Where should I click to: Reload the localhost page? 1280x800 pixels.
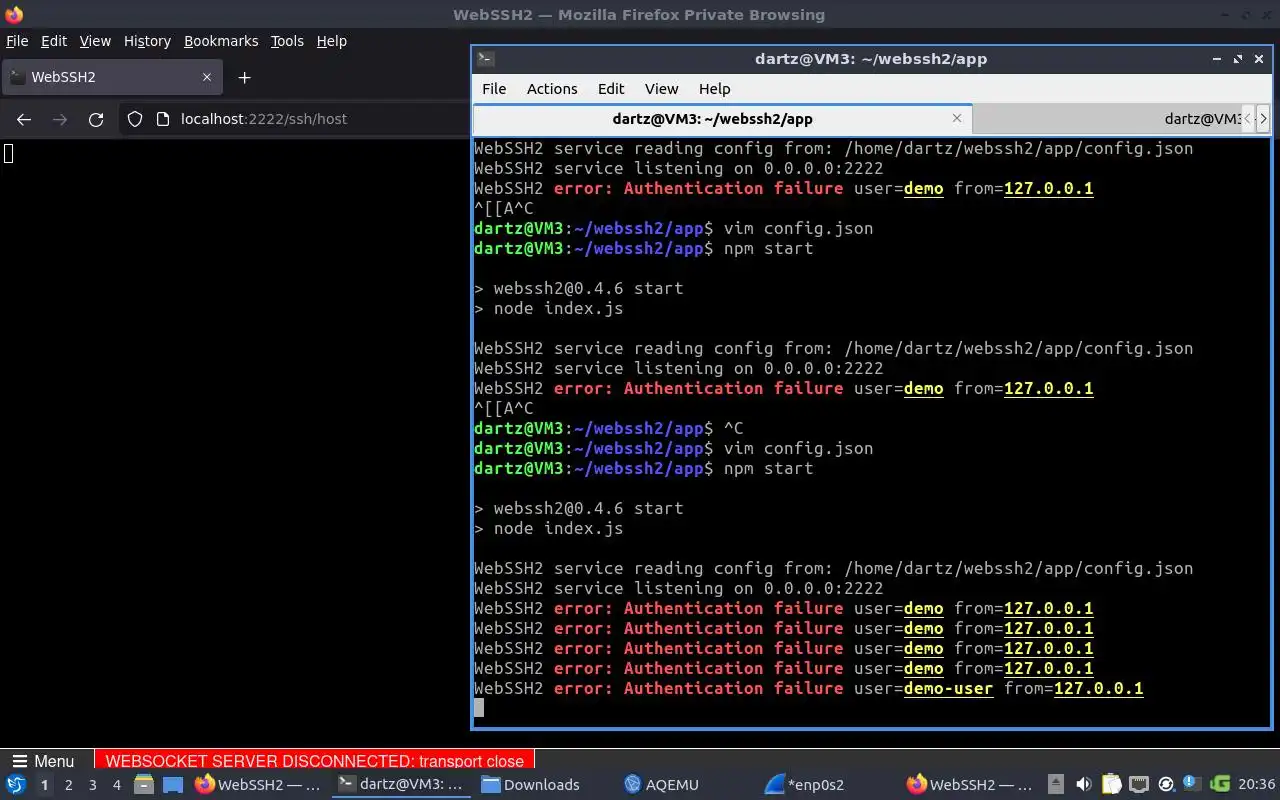pos(96,119)
